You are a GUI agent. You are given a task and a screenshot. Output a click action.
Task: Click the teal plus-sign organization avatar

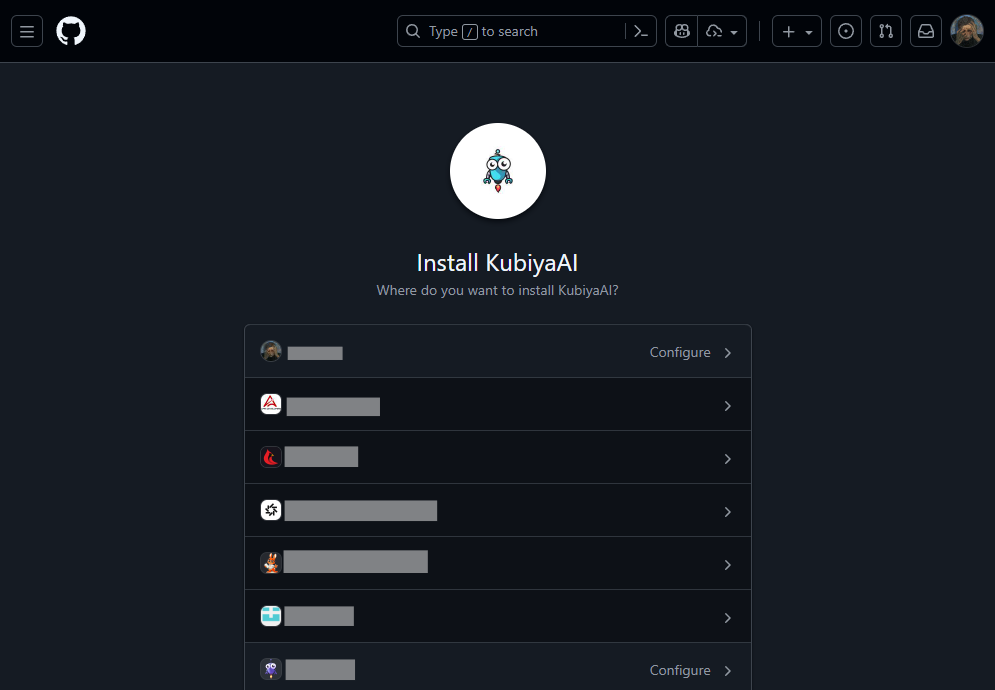click(270, 614)
